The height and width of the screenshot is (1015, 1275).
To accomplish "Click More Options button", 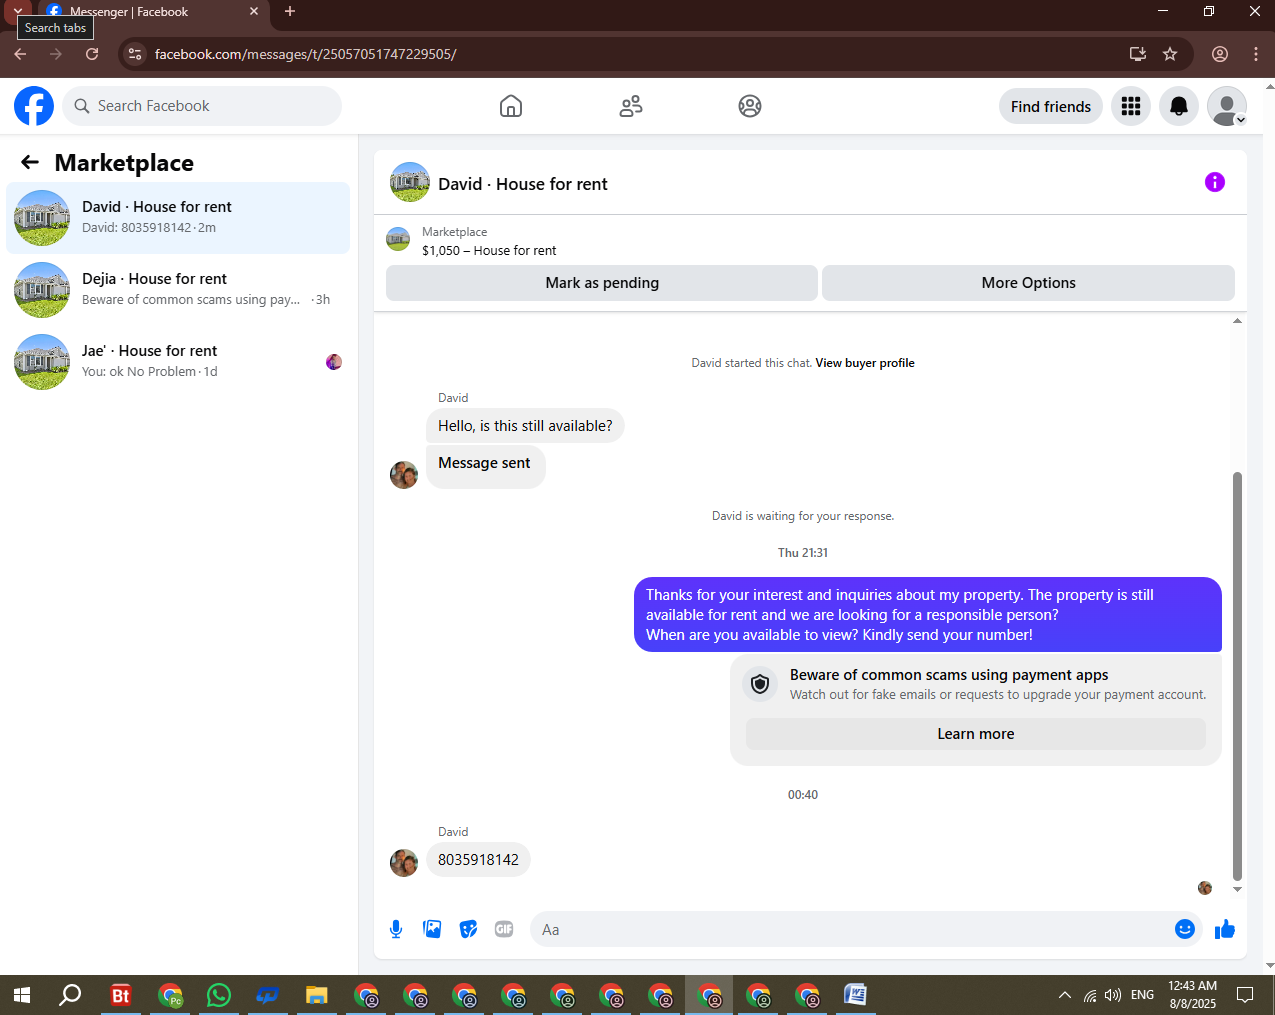I will 1028,283.
